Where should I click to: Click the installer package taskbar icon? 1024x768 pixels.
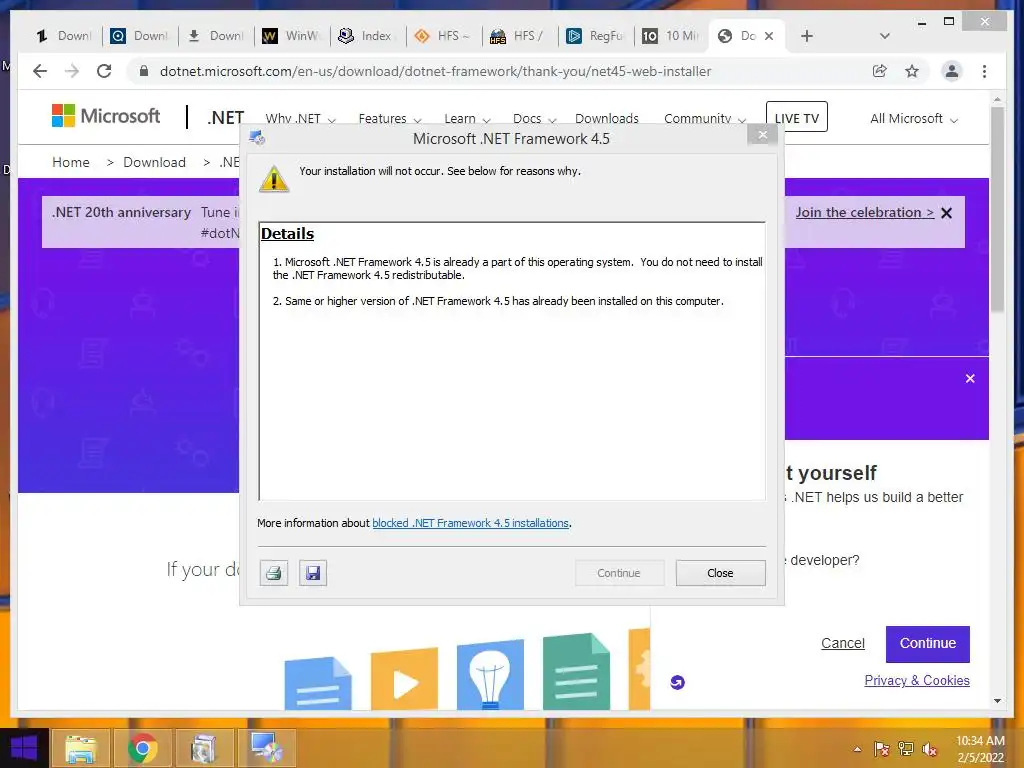204,748
